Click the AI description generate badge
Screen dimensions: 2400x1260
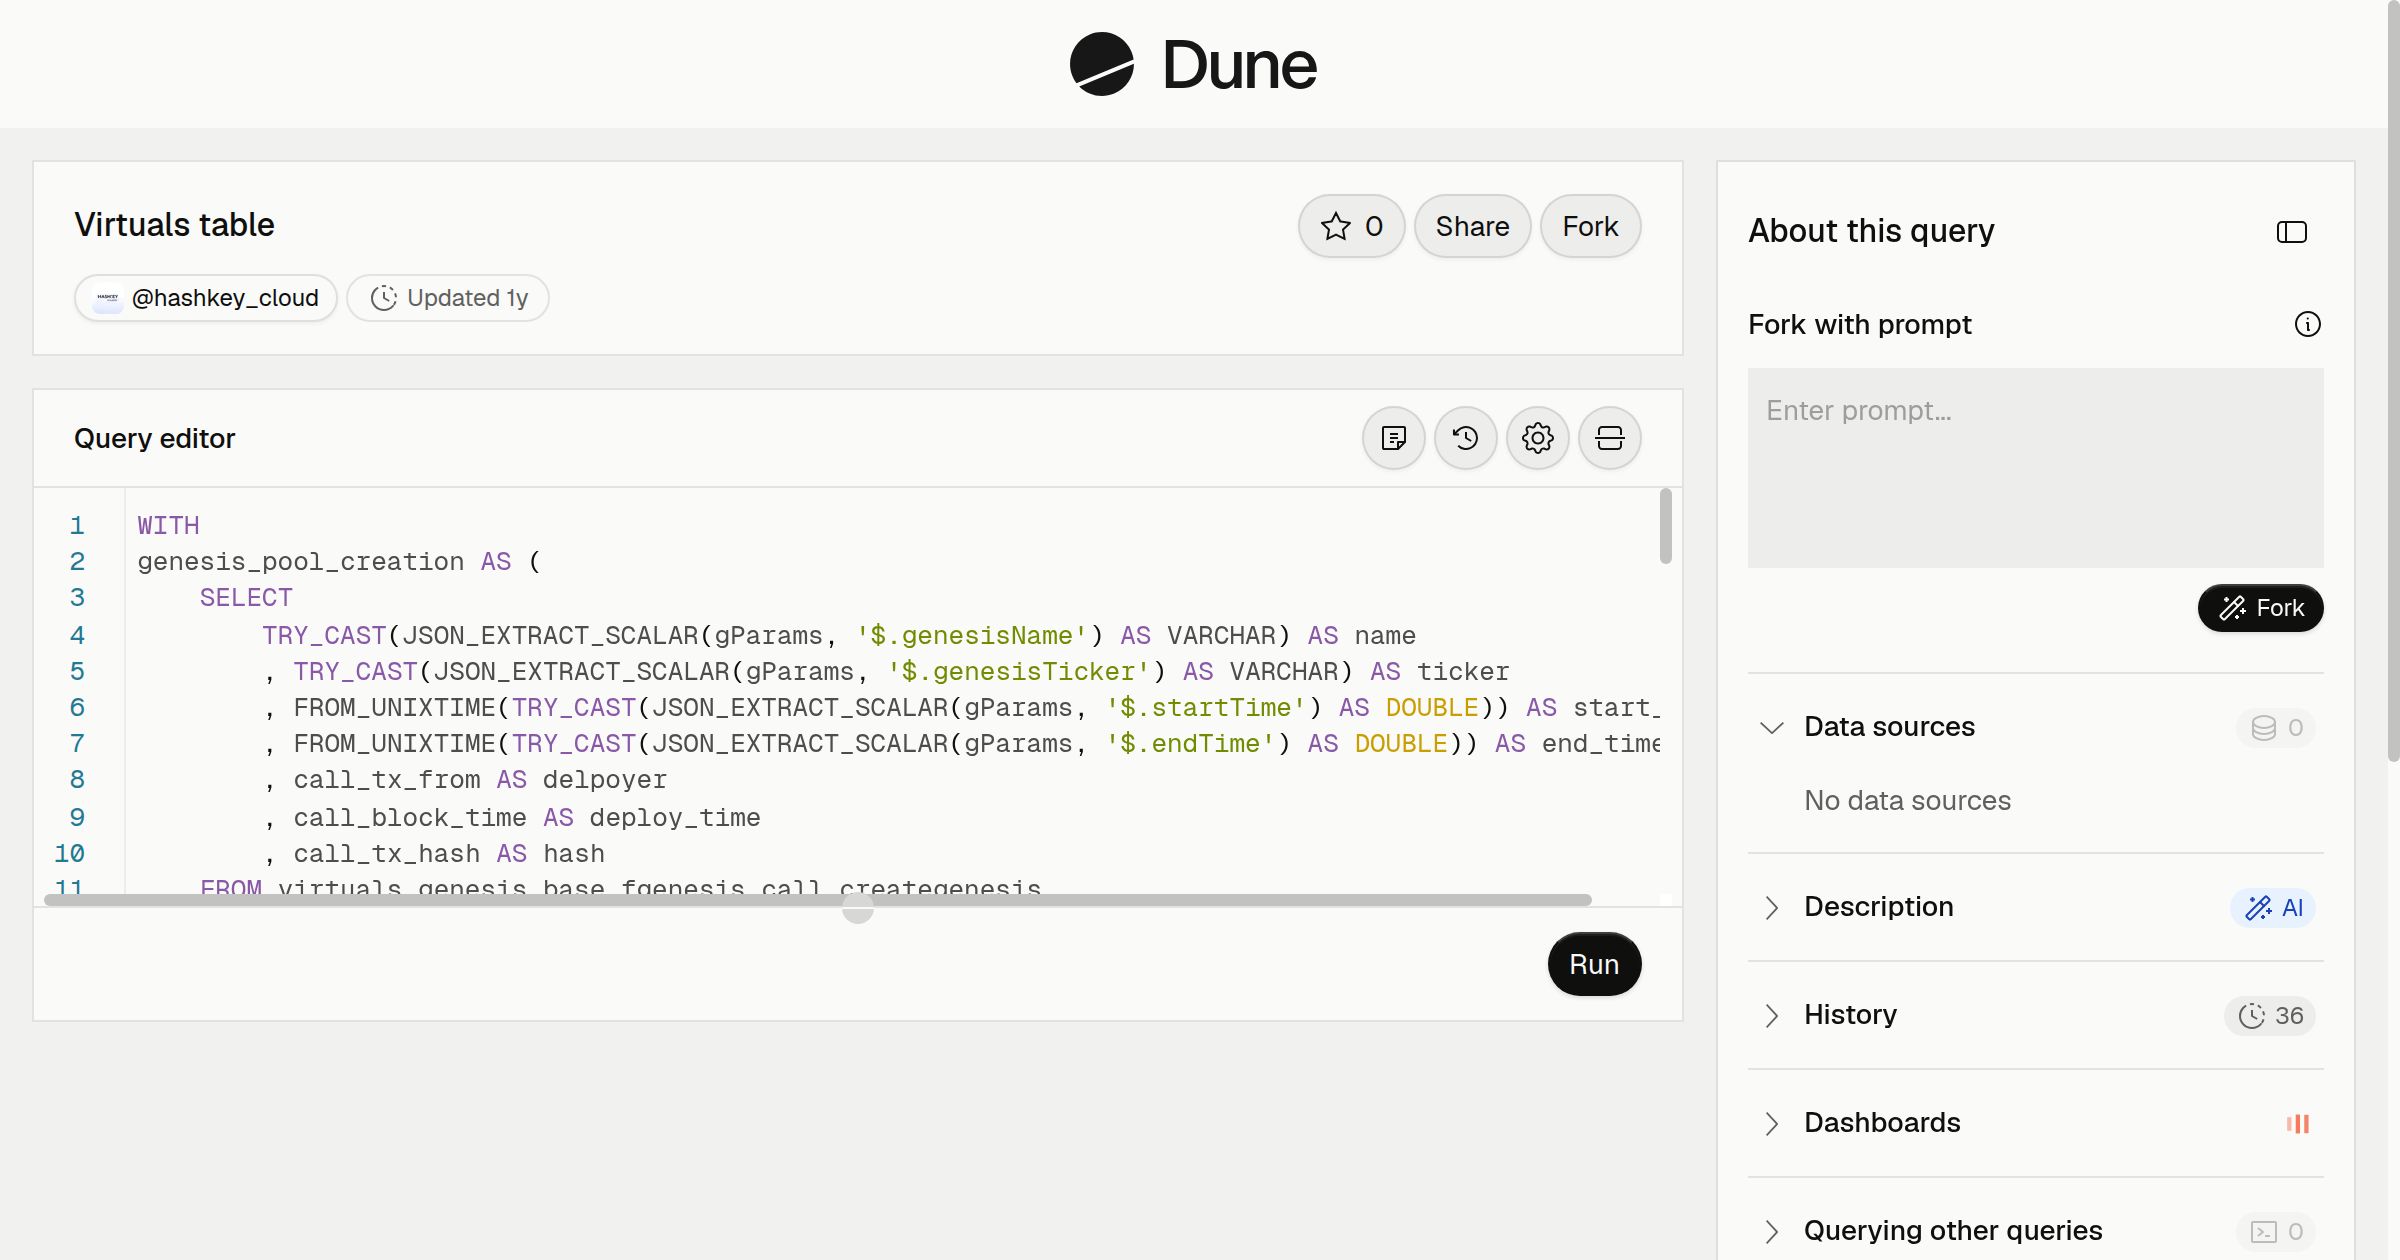[2272, 907]
